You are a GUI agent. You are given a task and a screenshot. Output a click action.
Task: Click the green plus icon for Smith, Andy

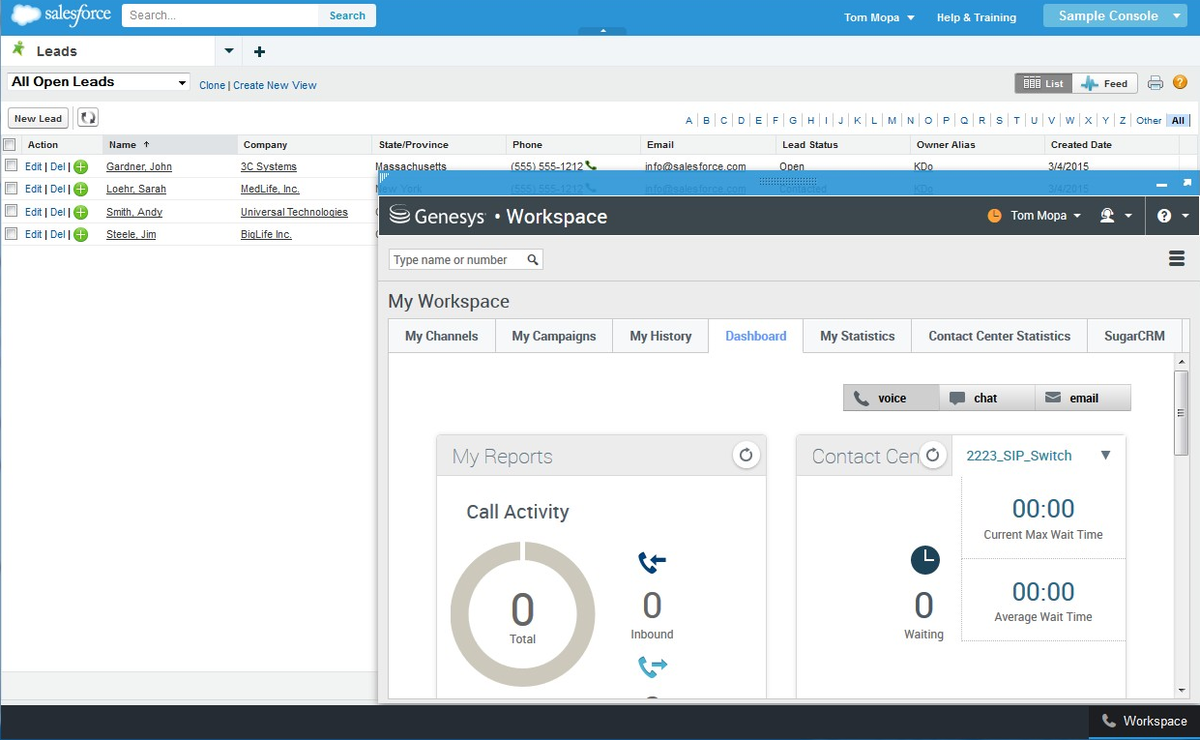pyautogui.click(x=81, y=212)
